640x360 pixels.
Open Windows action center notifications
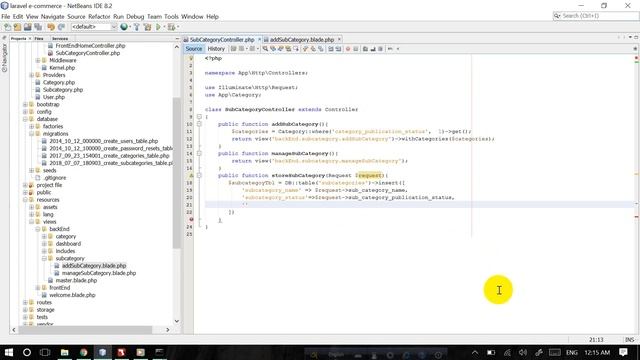tap(623, 352)
